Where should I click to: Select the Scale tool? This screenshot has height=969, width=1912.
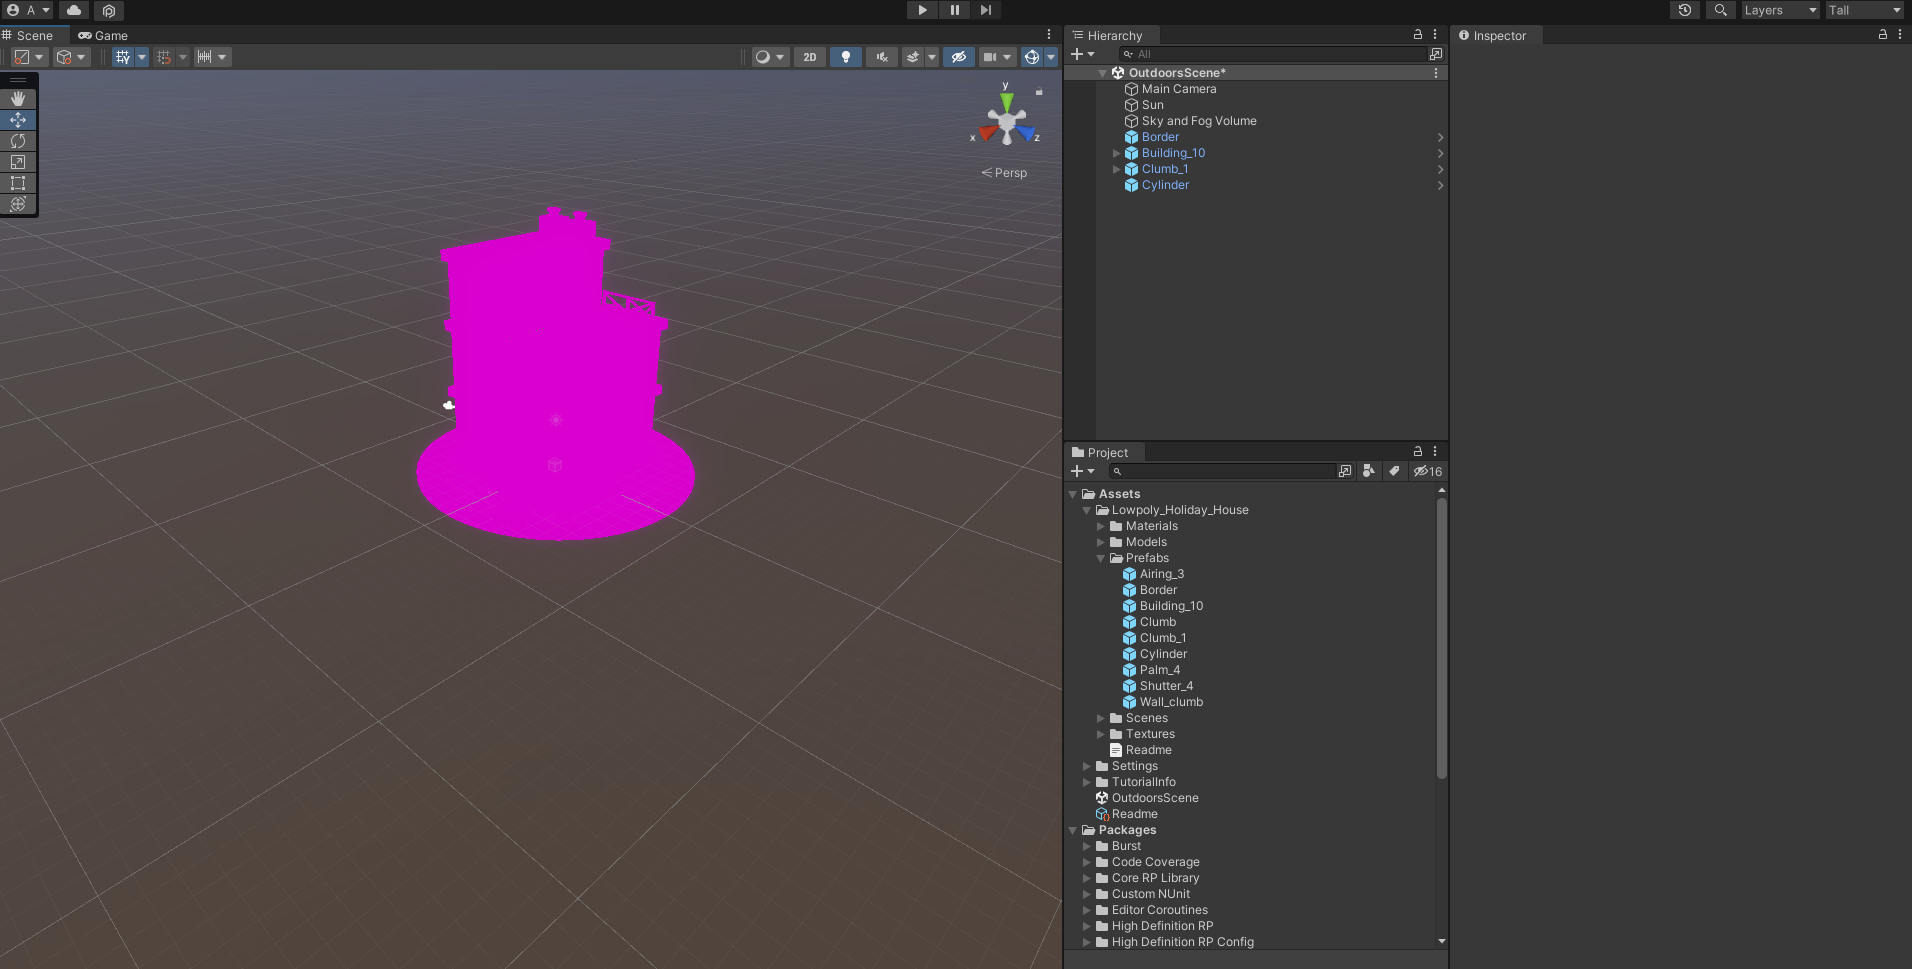[18, 162]
